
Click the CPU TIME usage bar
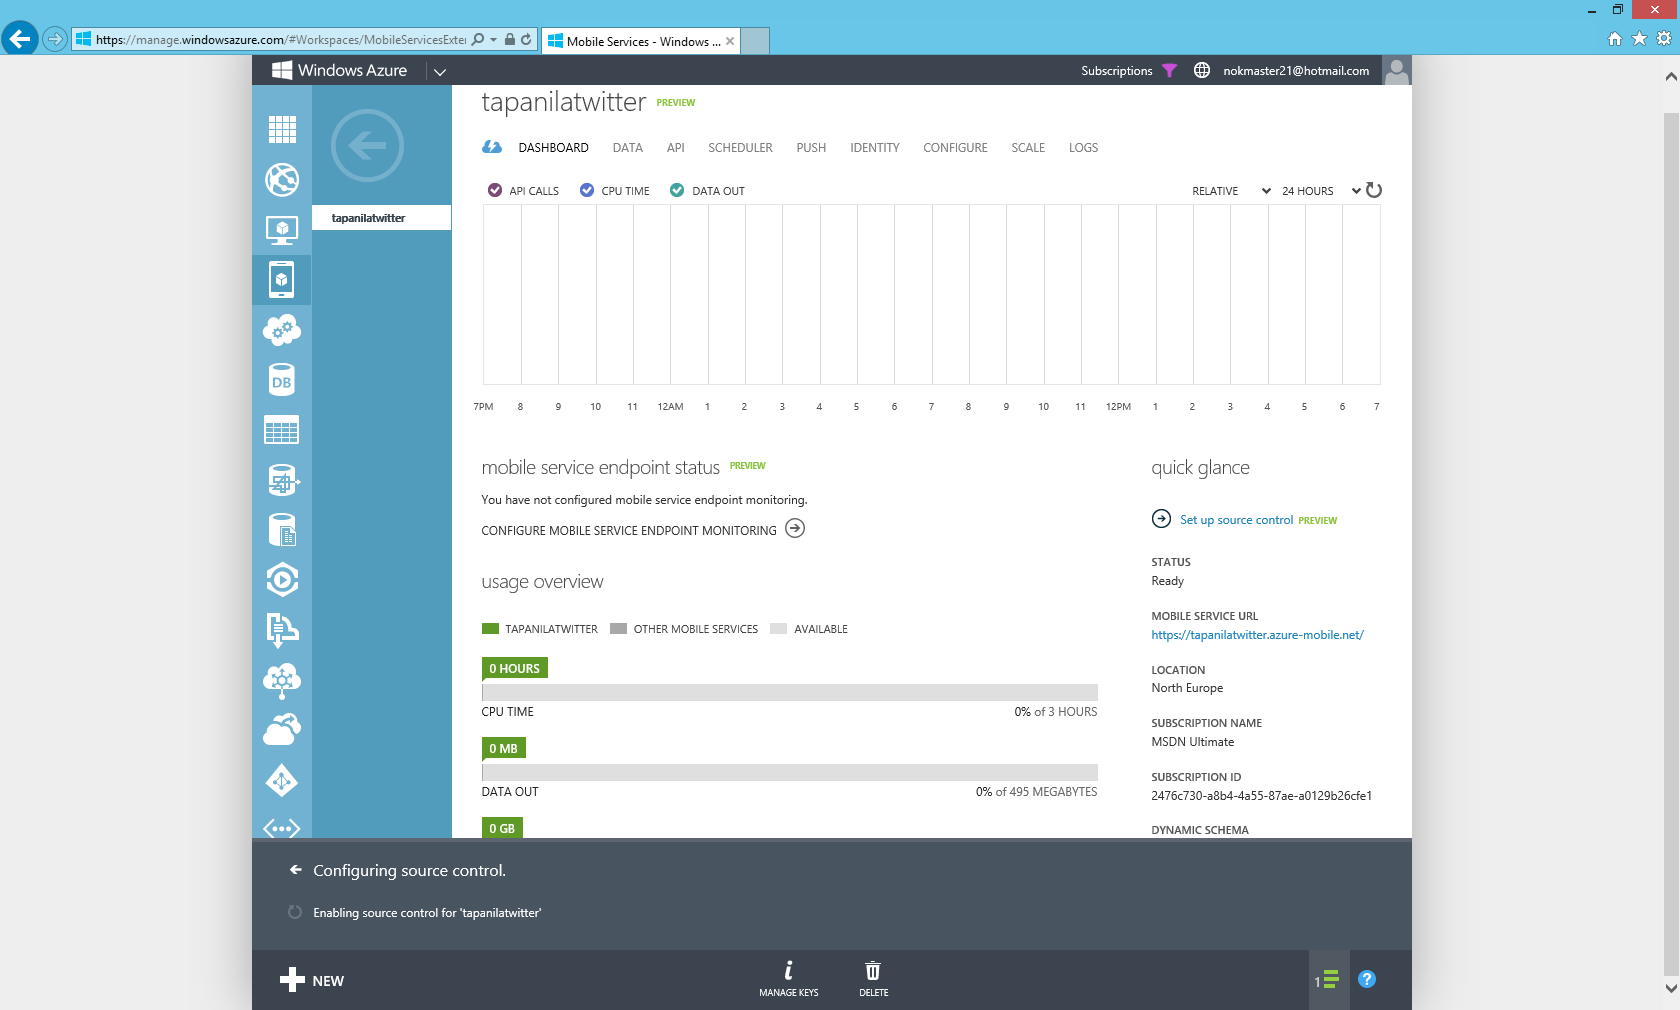tap(789, 692)
